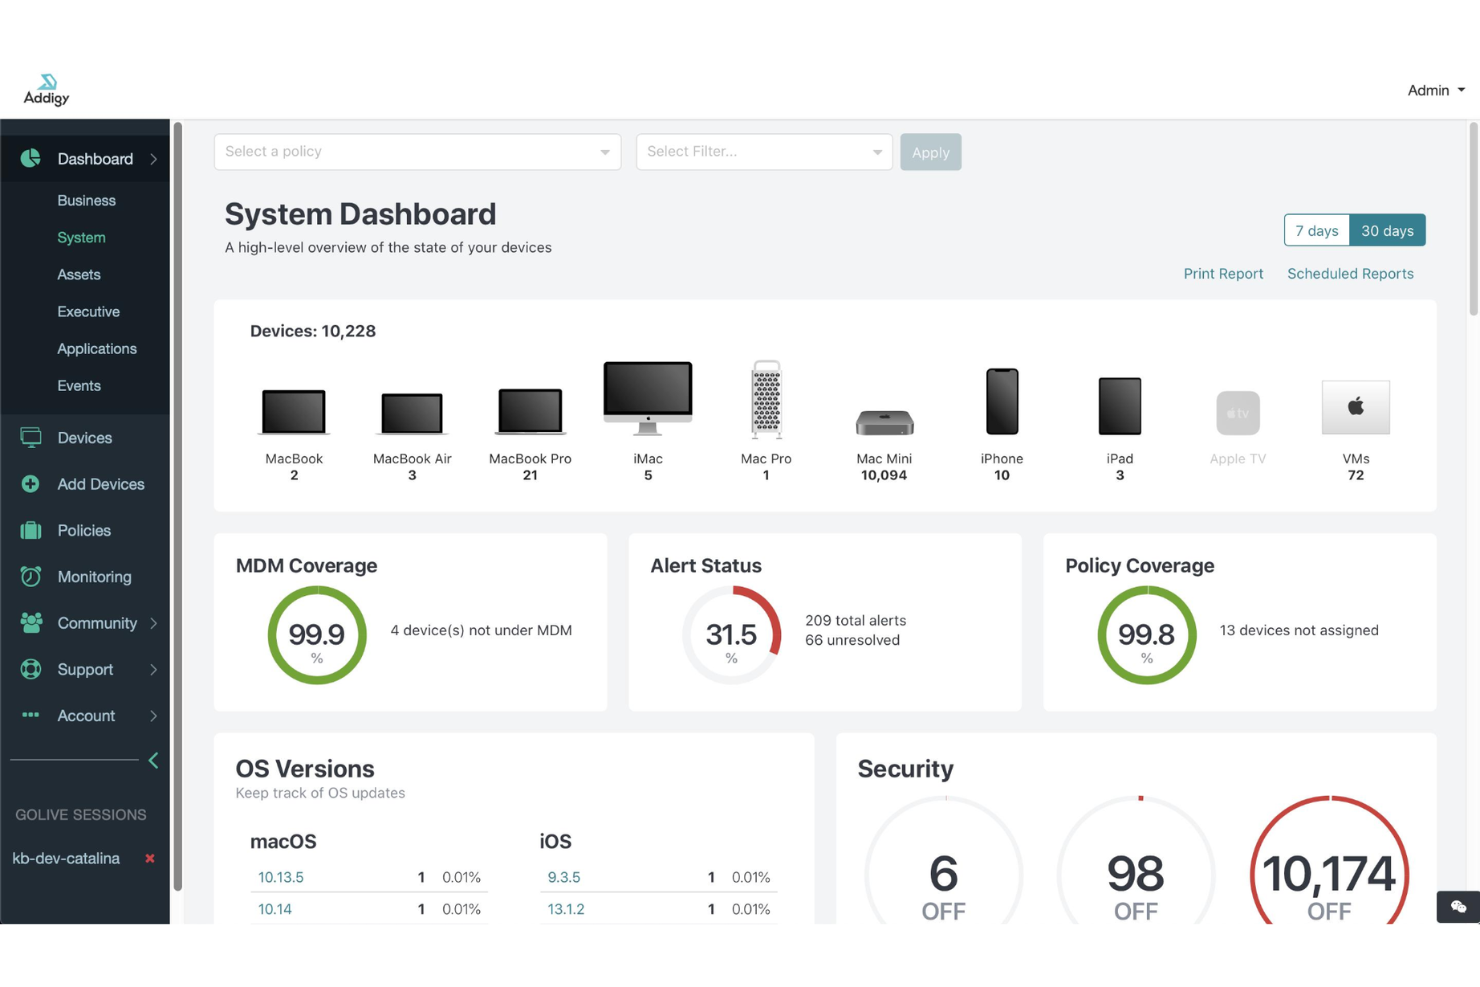Expand the Account submenu chevron
This screenshot has height=987, width=1480.
(154, 716)
